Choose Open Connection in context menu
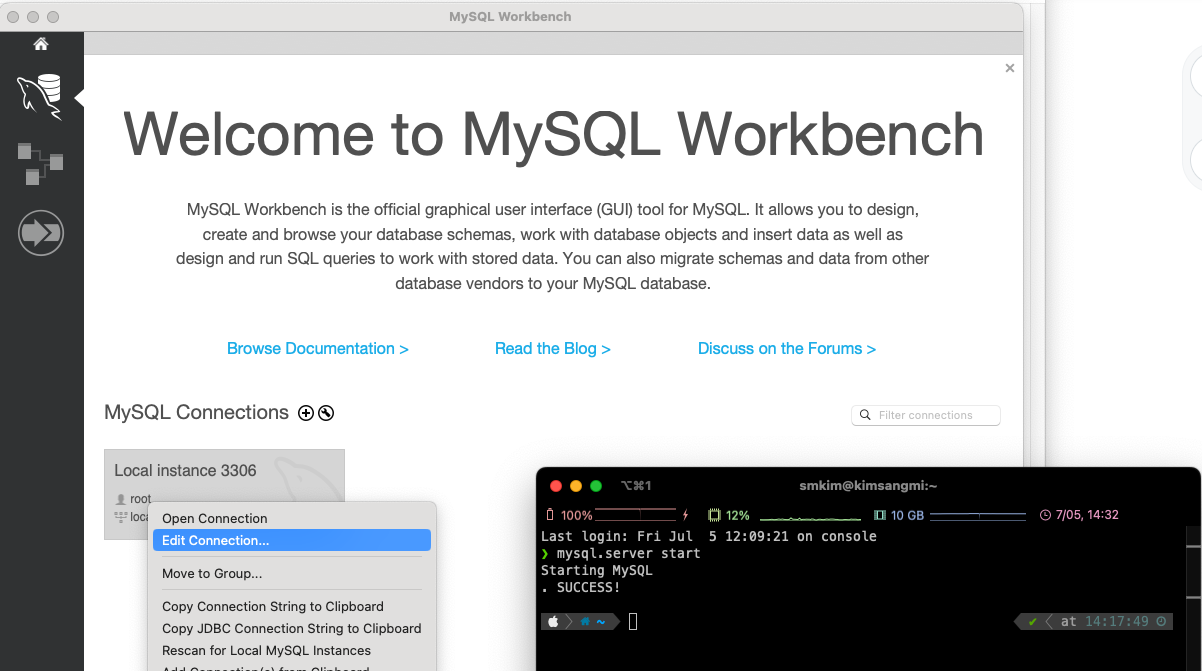Screen dimensions: 1202x671 pos(292,518)
